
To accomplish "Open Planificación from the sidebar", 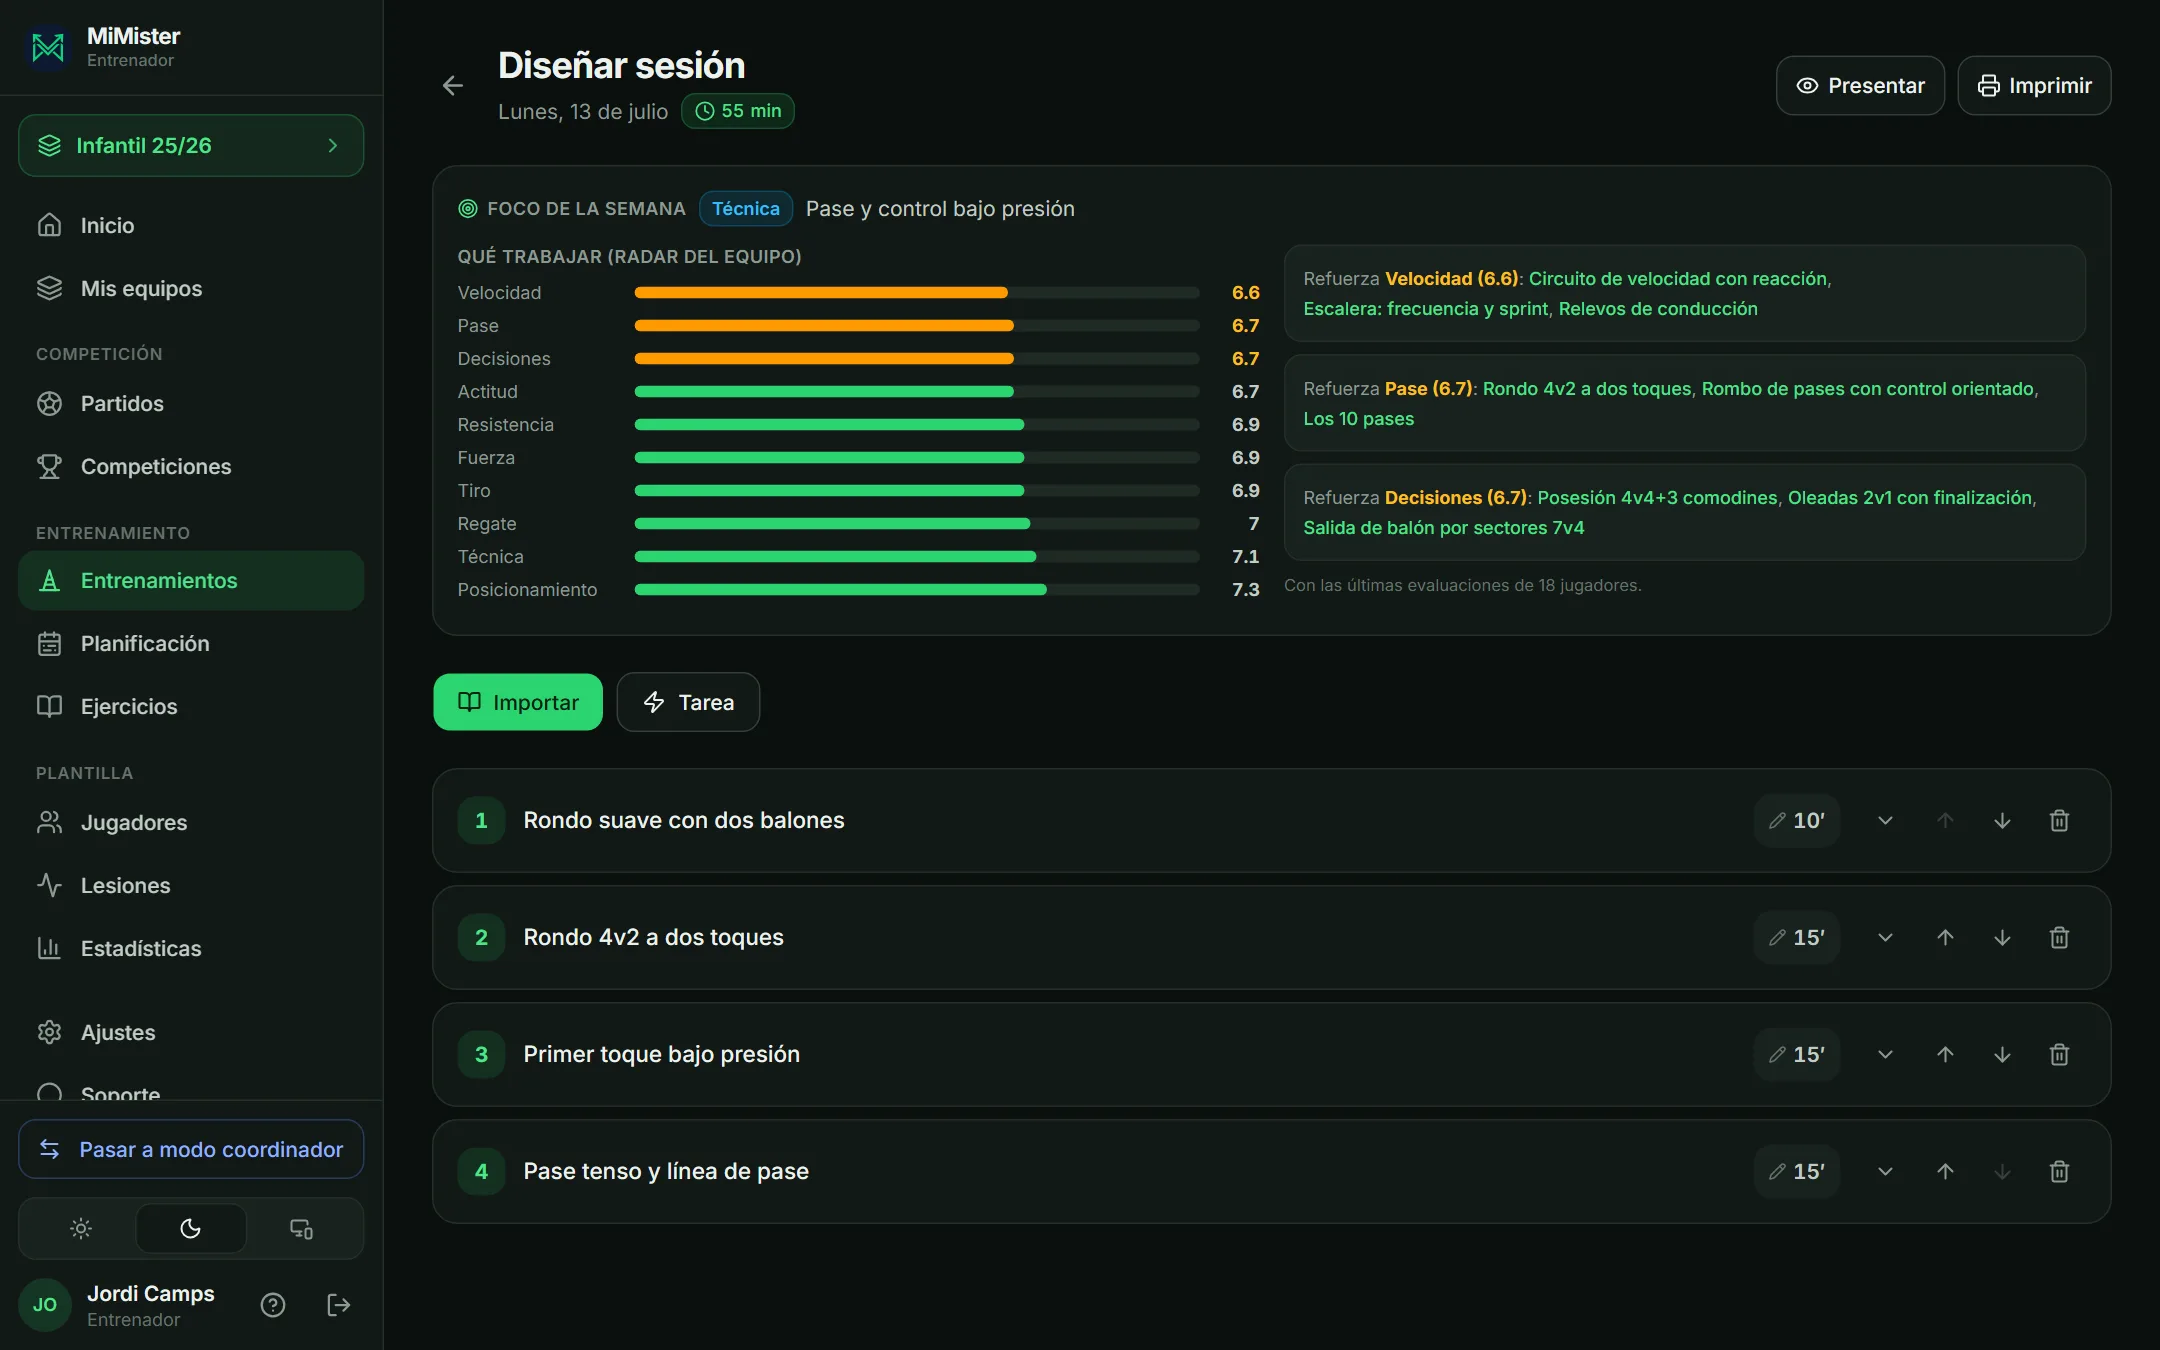I will (x=191, y=644).
